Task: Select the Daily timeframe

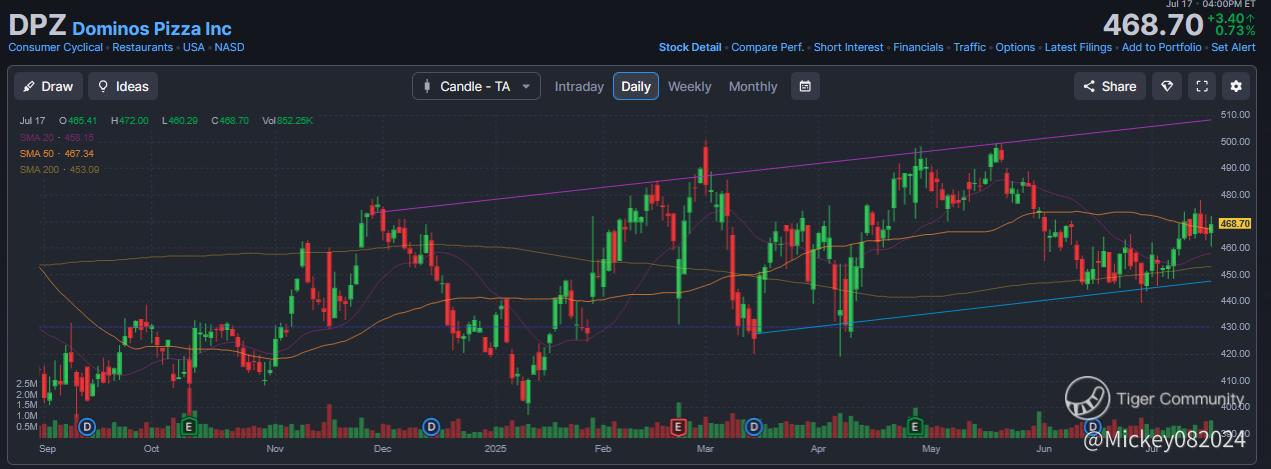Action: pyautogui.click(x=636, y=86)
